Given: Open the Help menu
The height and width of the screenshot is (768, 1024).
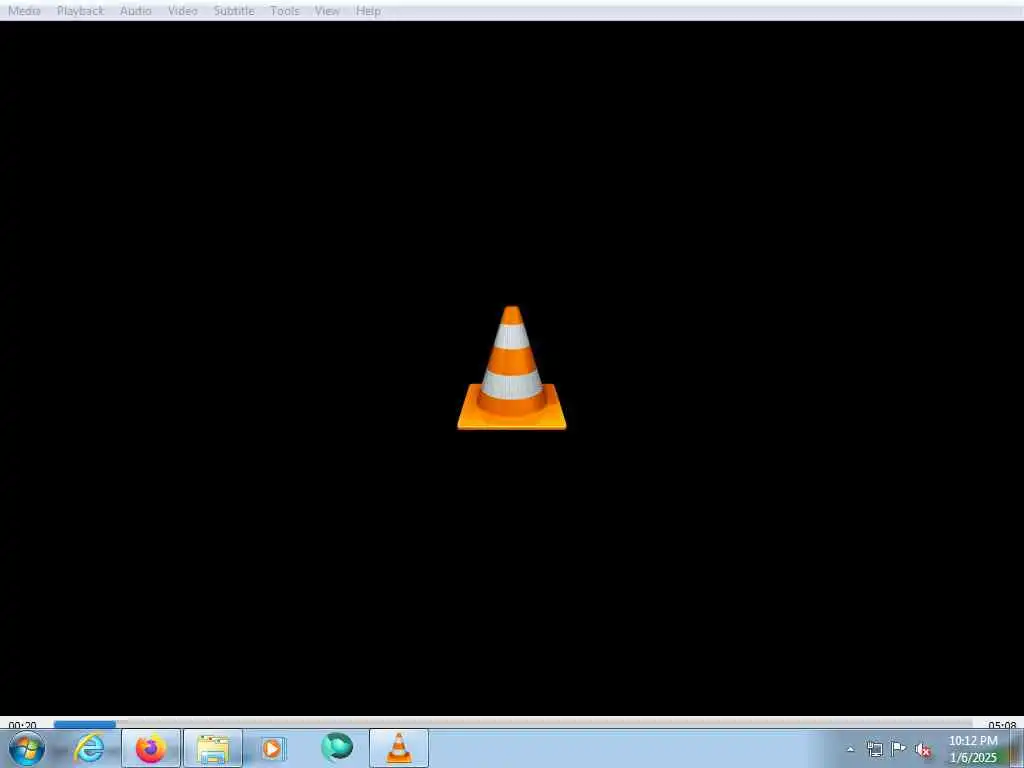Looking at the screenshot, I should 368,11.
